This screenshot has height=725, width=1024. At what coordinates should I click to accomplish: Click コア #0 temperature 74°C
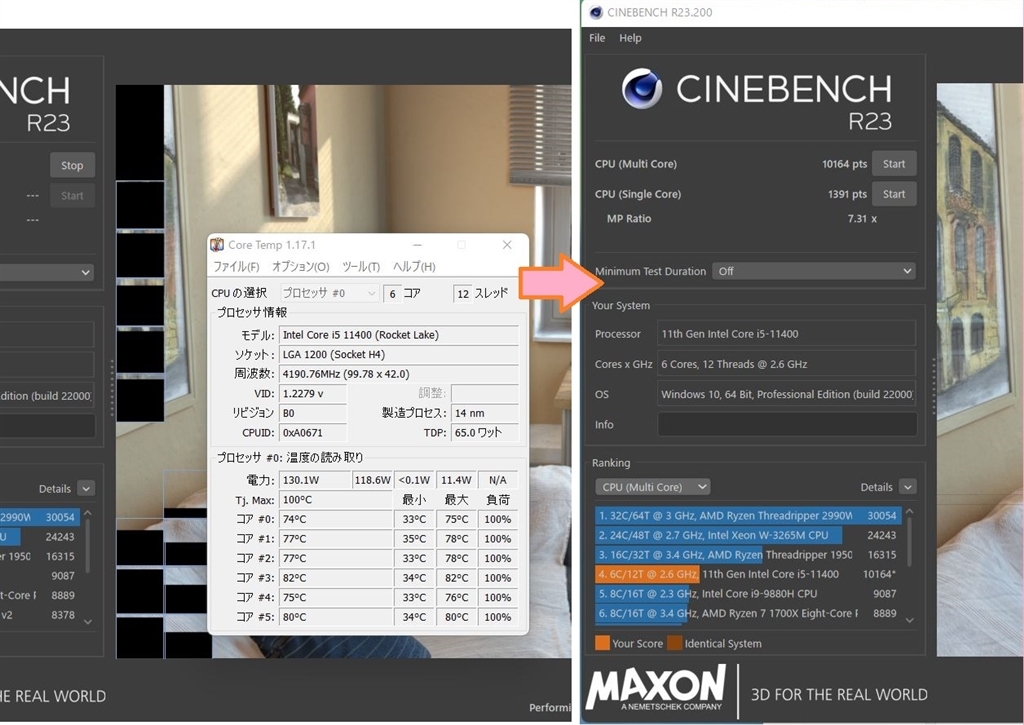click(x=336, y=519)
